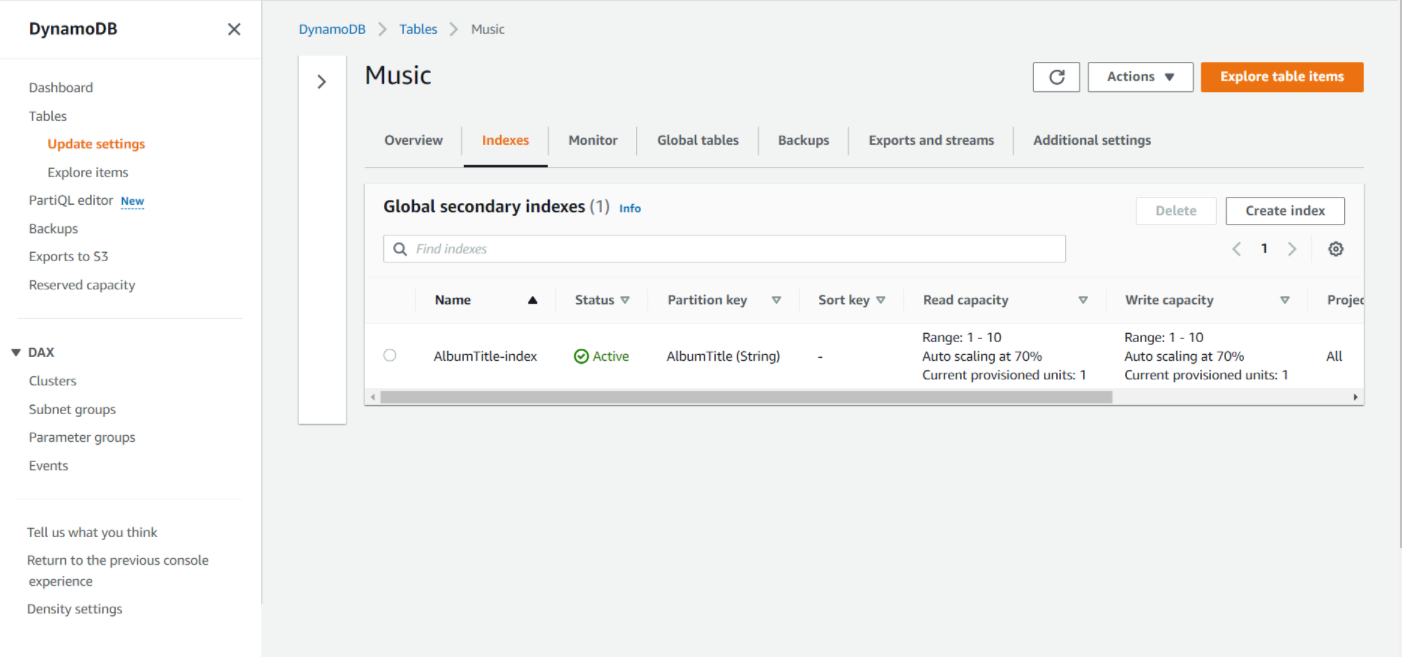The width and height of the screenshot is (1402, 657).
Task: Click the Find indexes search field
Action: coord(724,249)
